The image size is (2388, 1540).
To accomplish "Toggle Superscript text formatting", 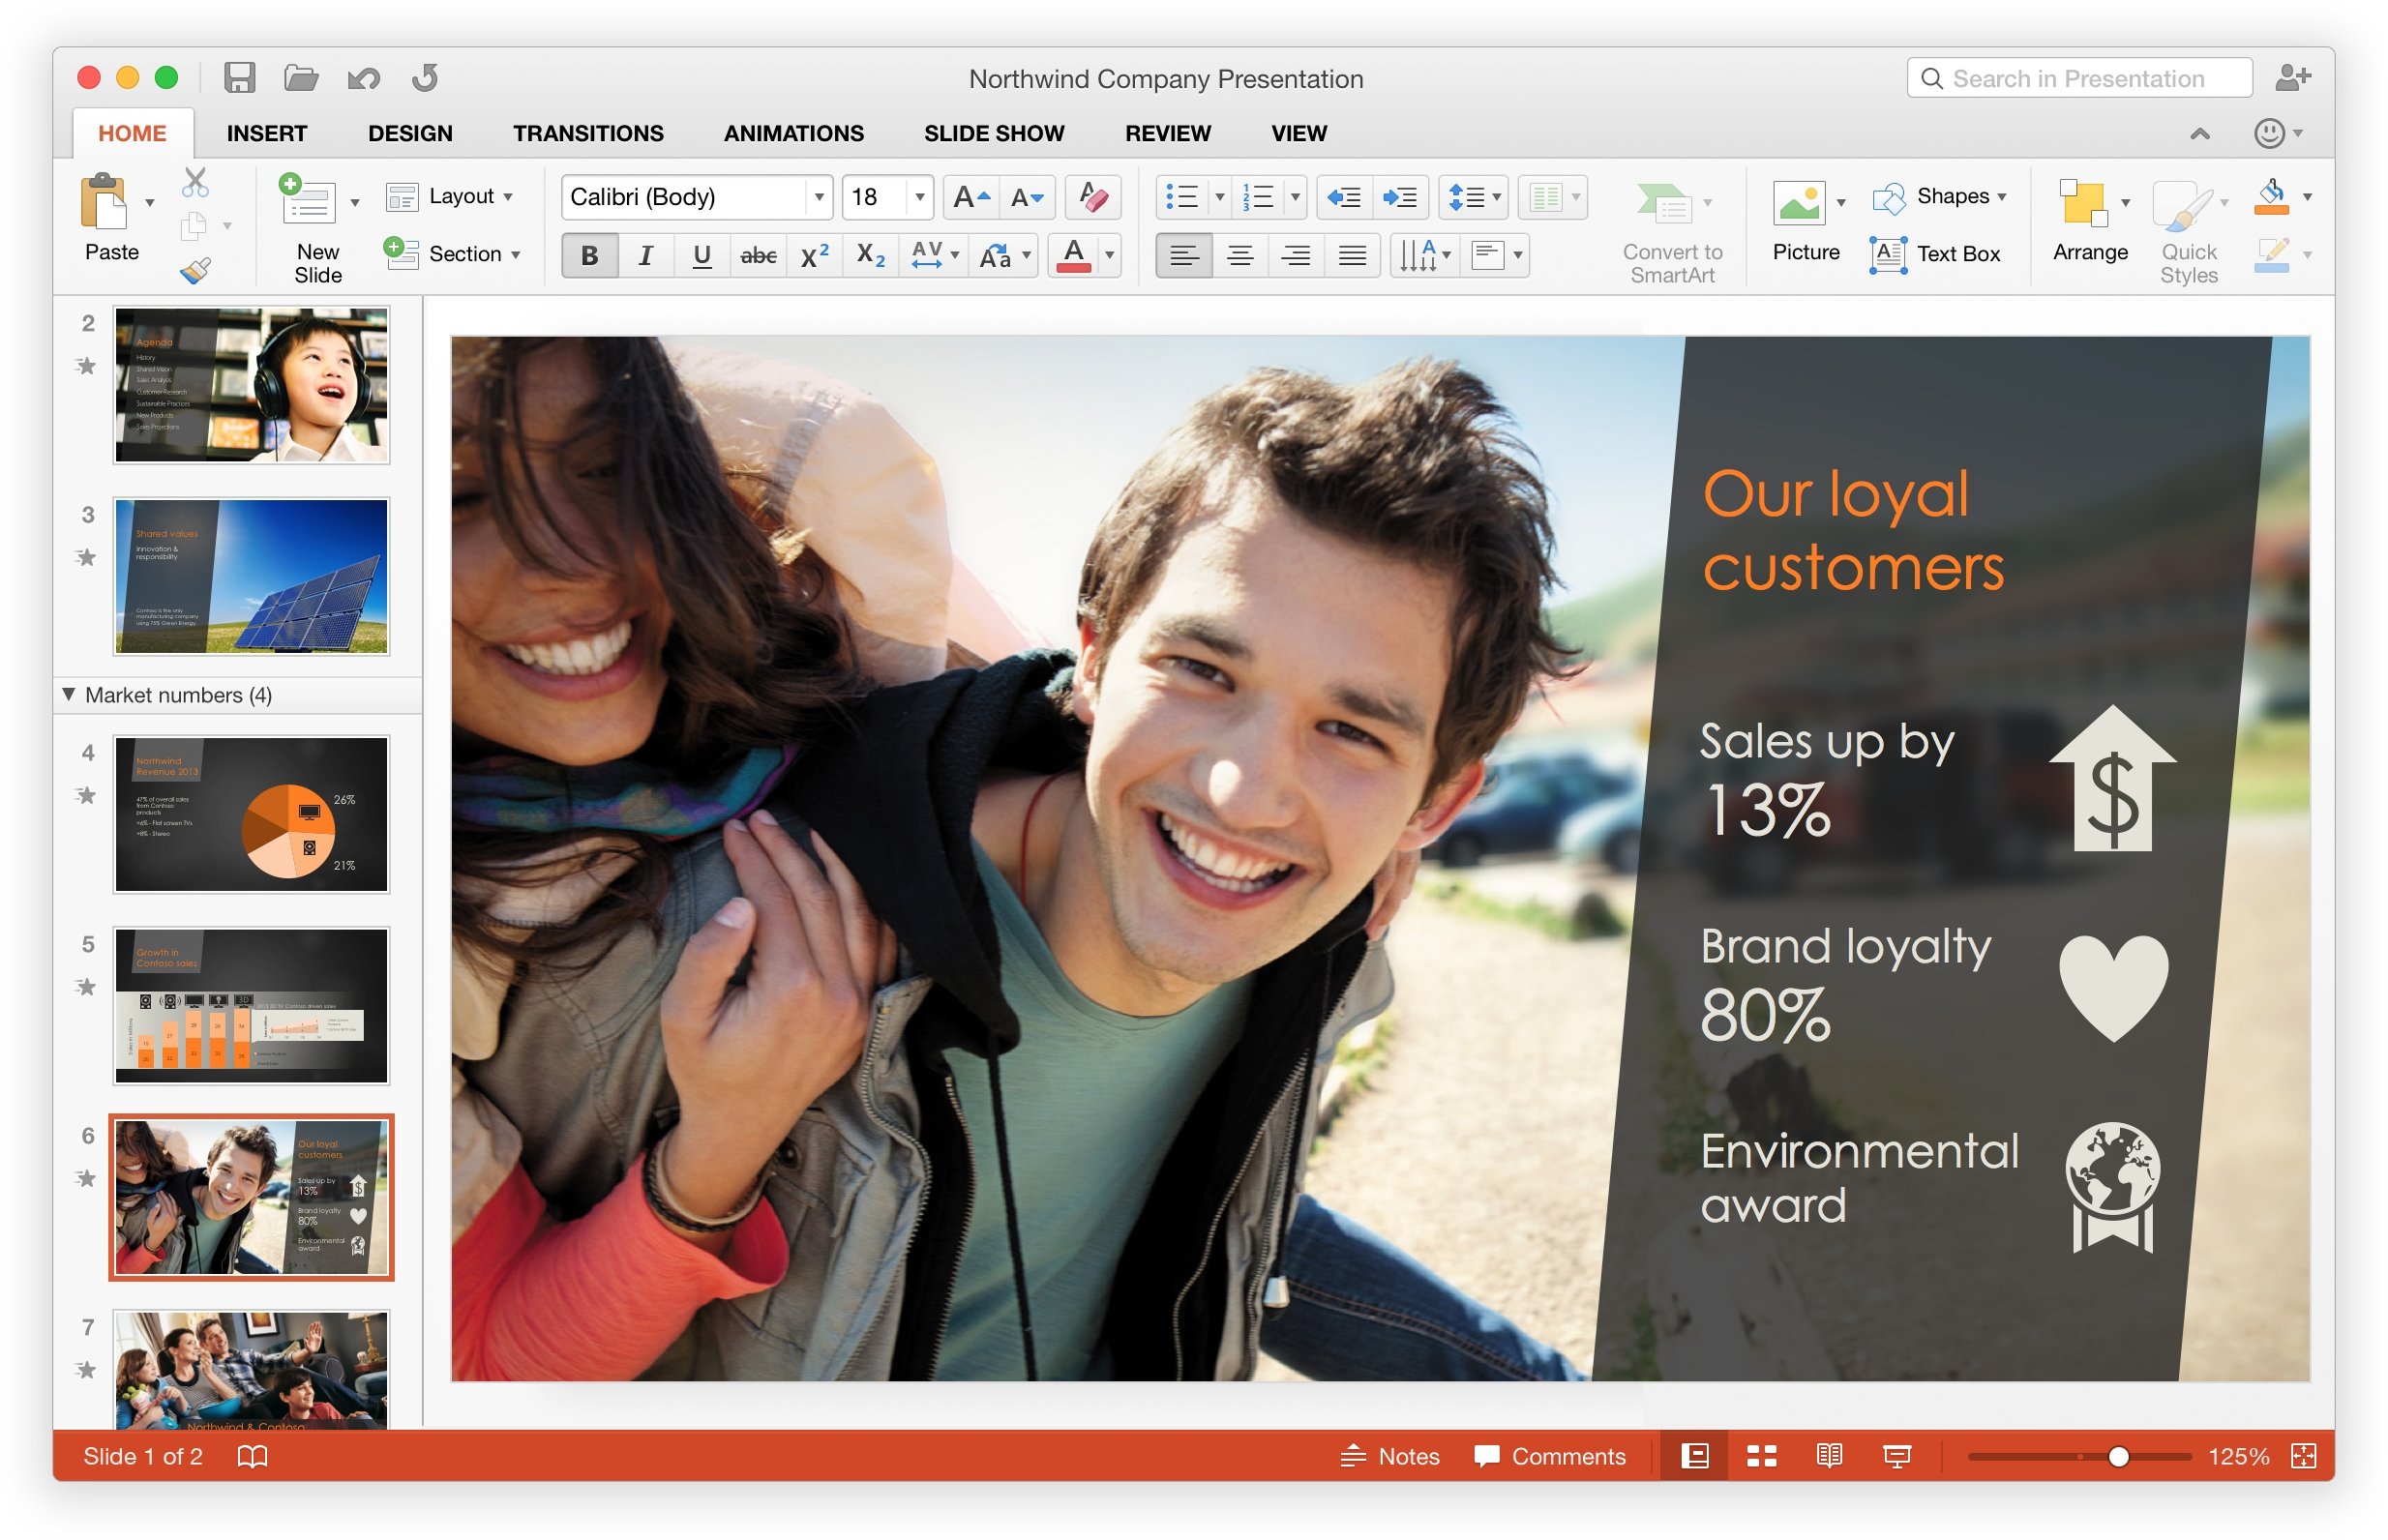I will (806, 255).
